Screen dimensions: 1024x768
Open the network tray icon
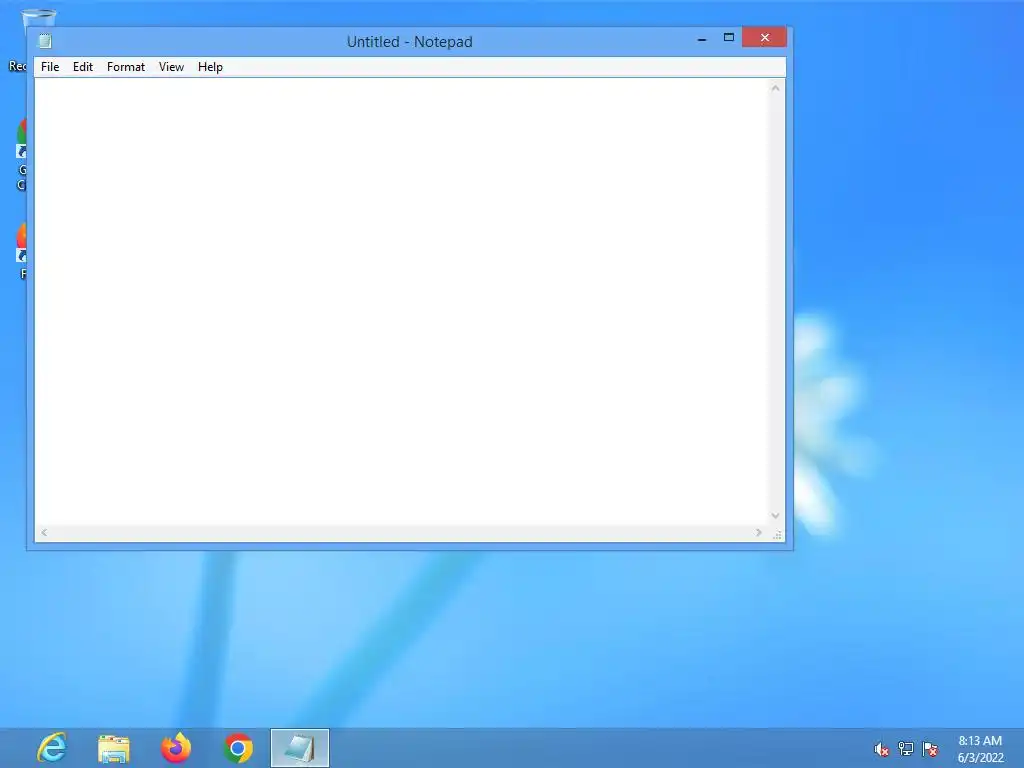(x=906, y=749)
